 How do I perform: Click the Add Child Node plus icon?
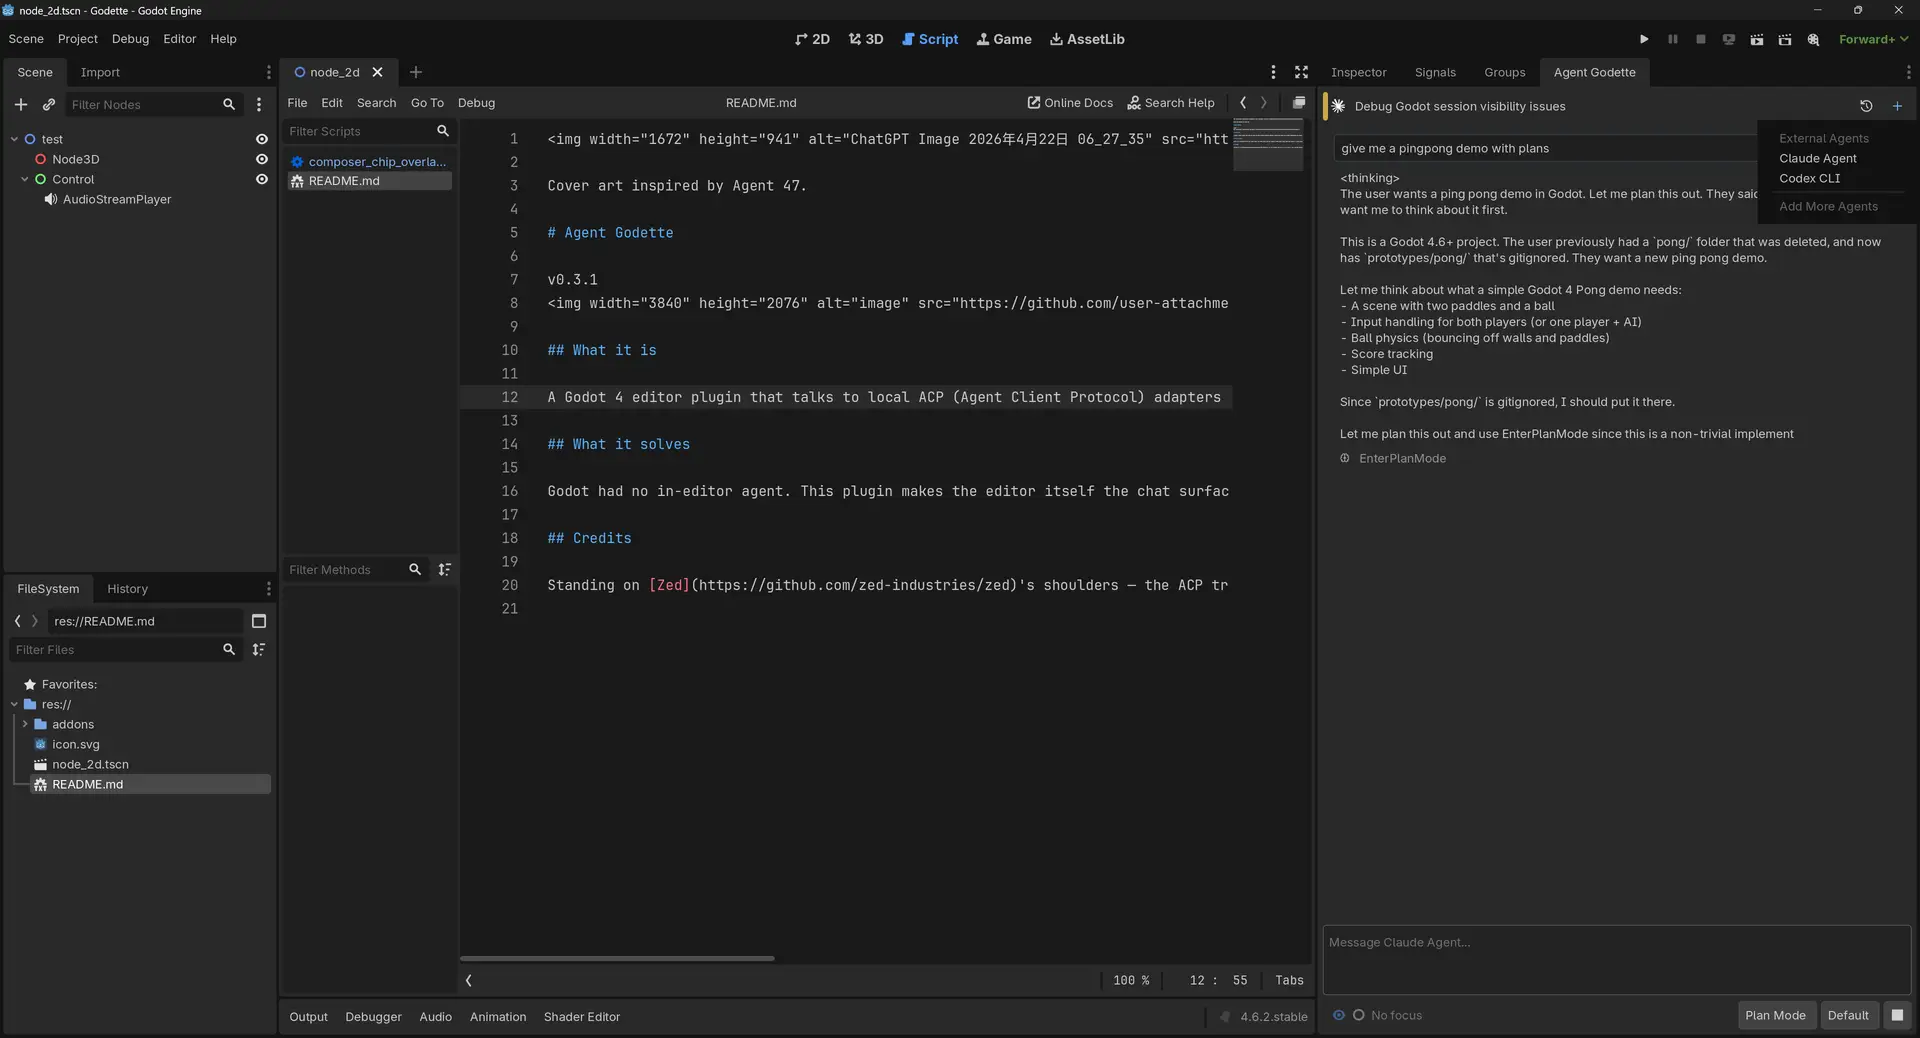coord(20,105)
